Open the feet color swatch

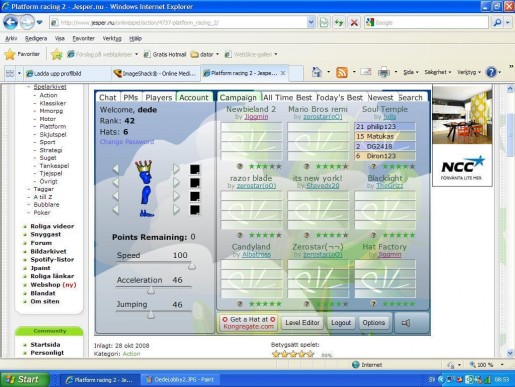195,210
